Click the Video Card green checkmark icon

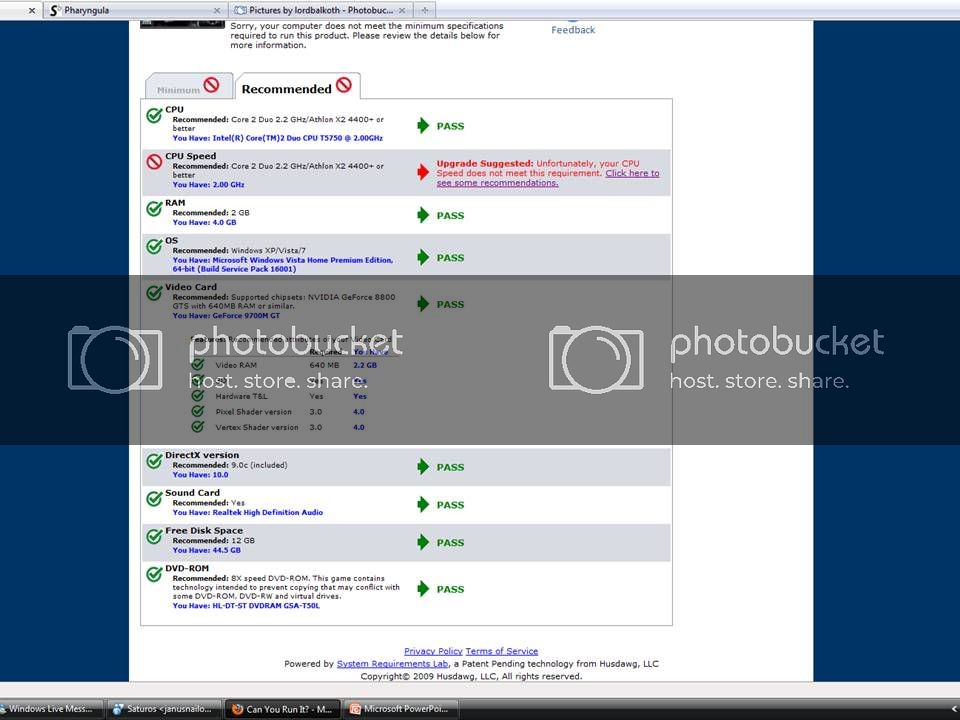tap(154, 293)
